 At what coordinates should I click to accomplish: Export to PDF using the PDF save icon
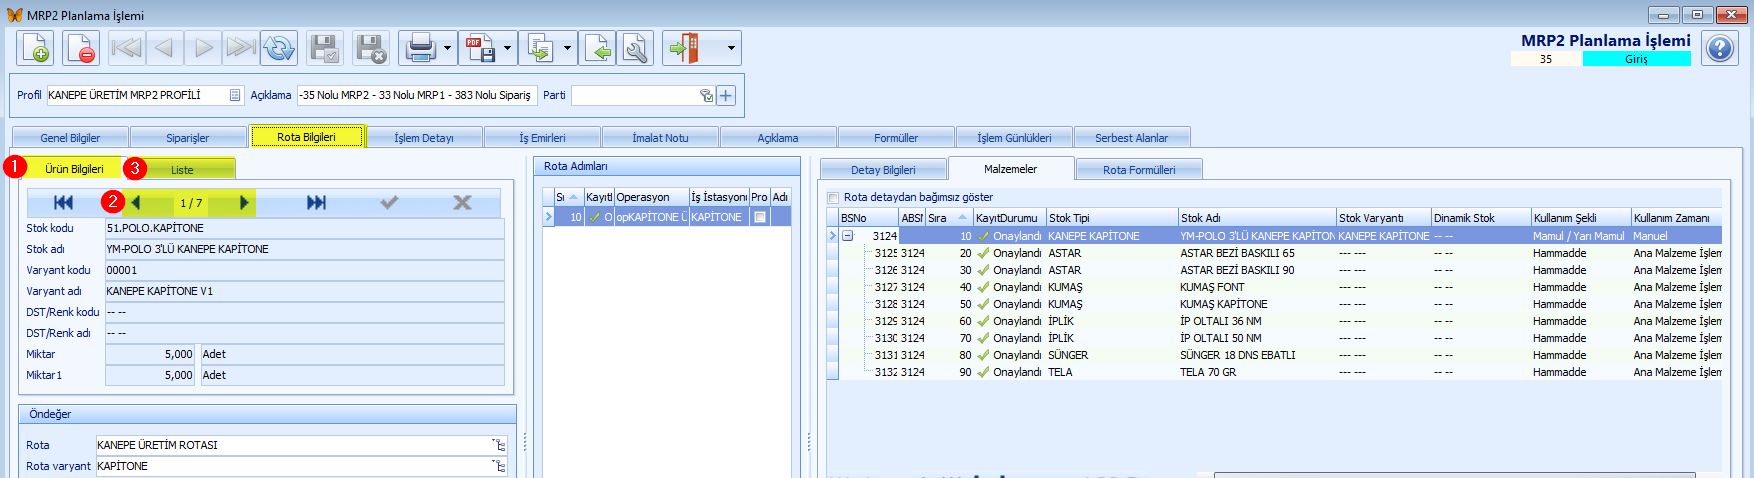pos(480,48)
